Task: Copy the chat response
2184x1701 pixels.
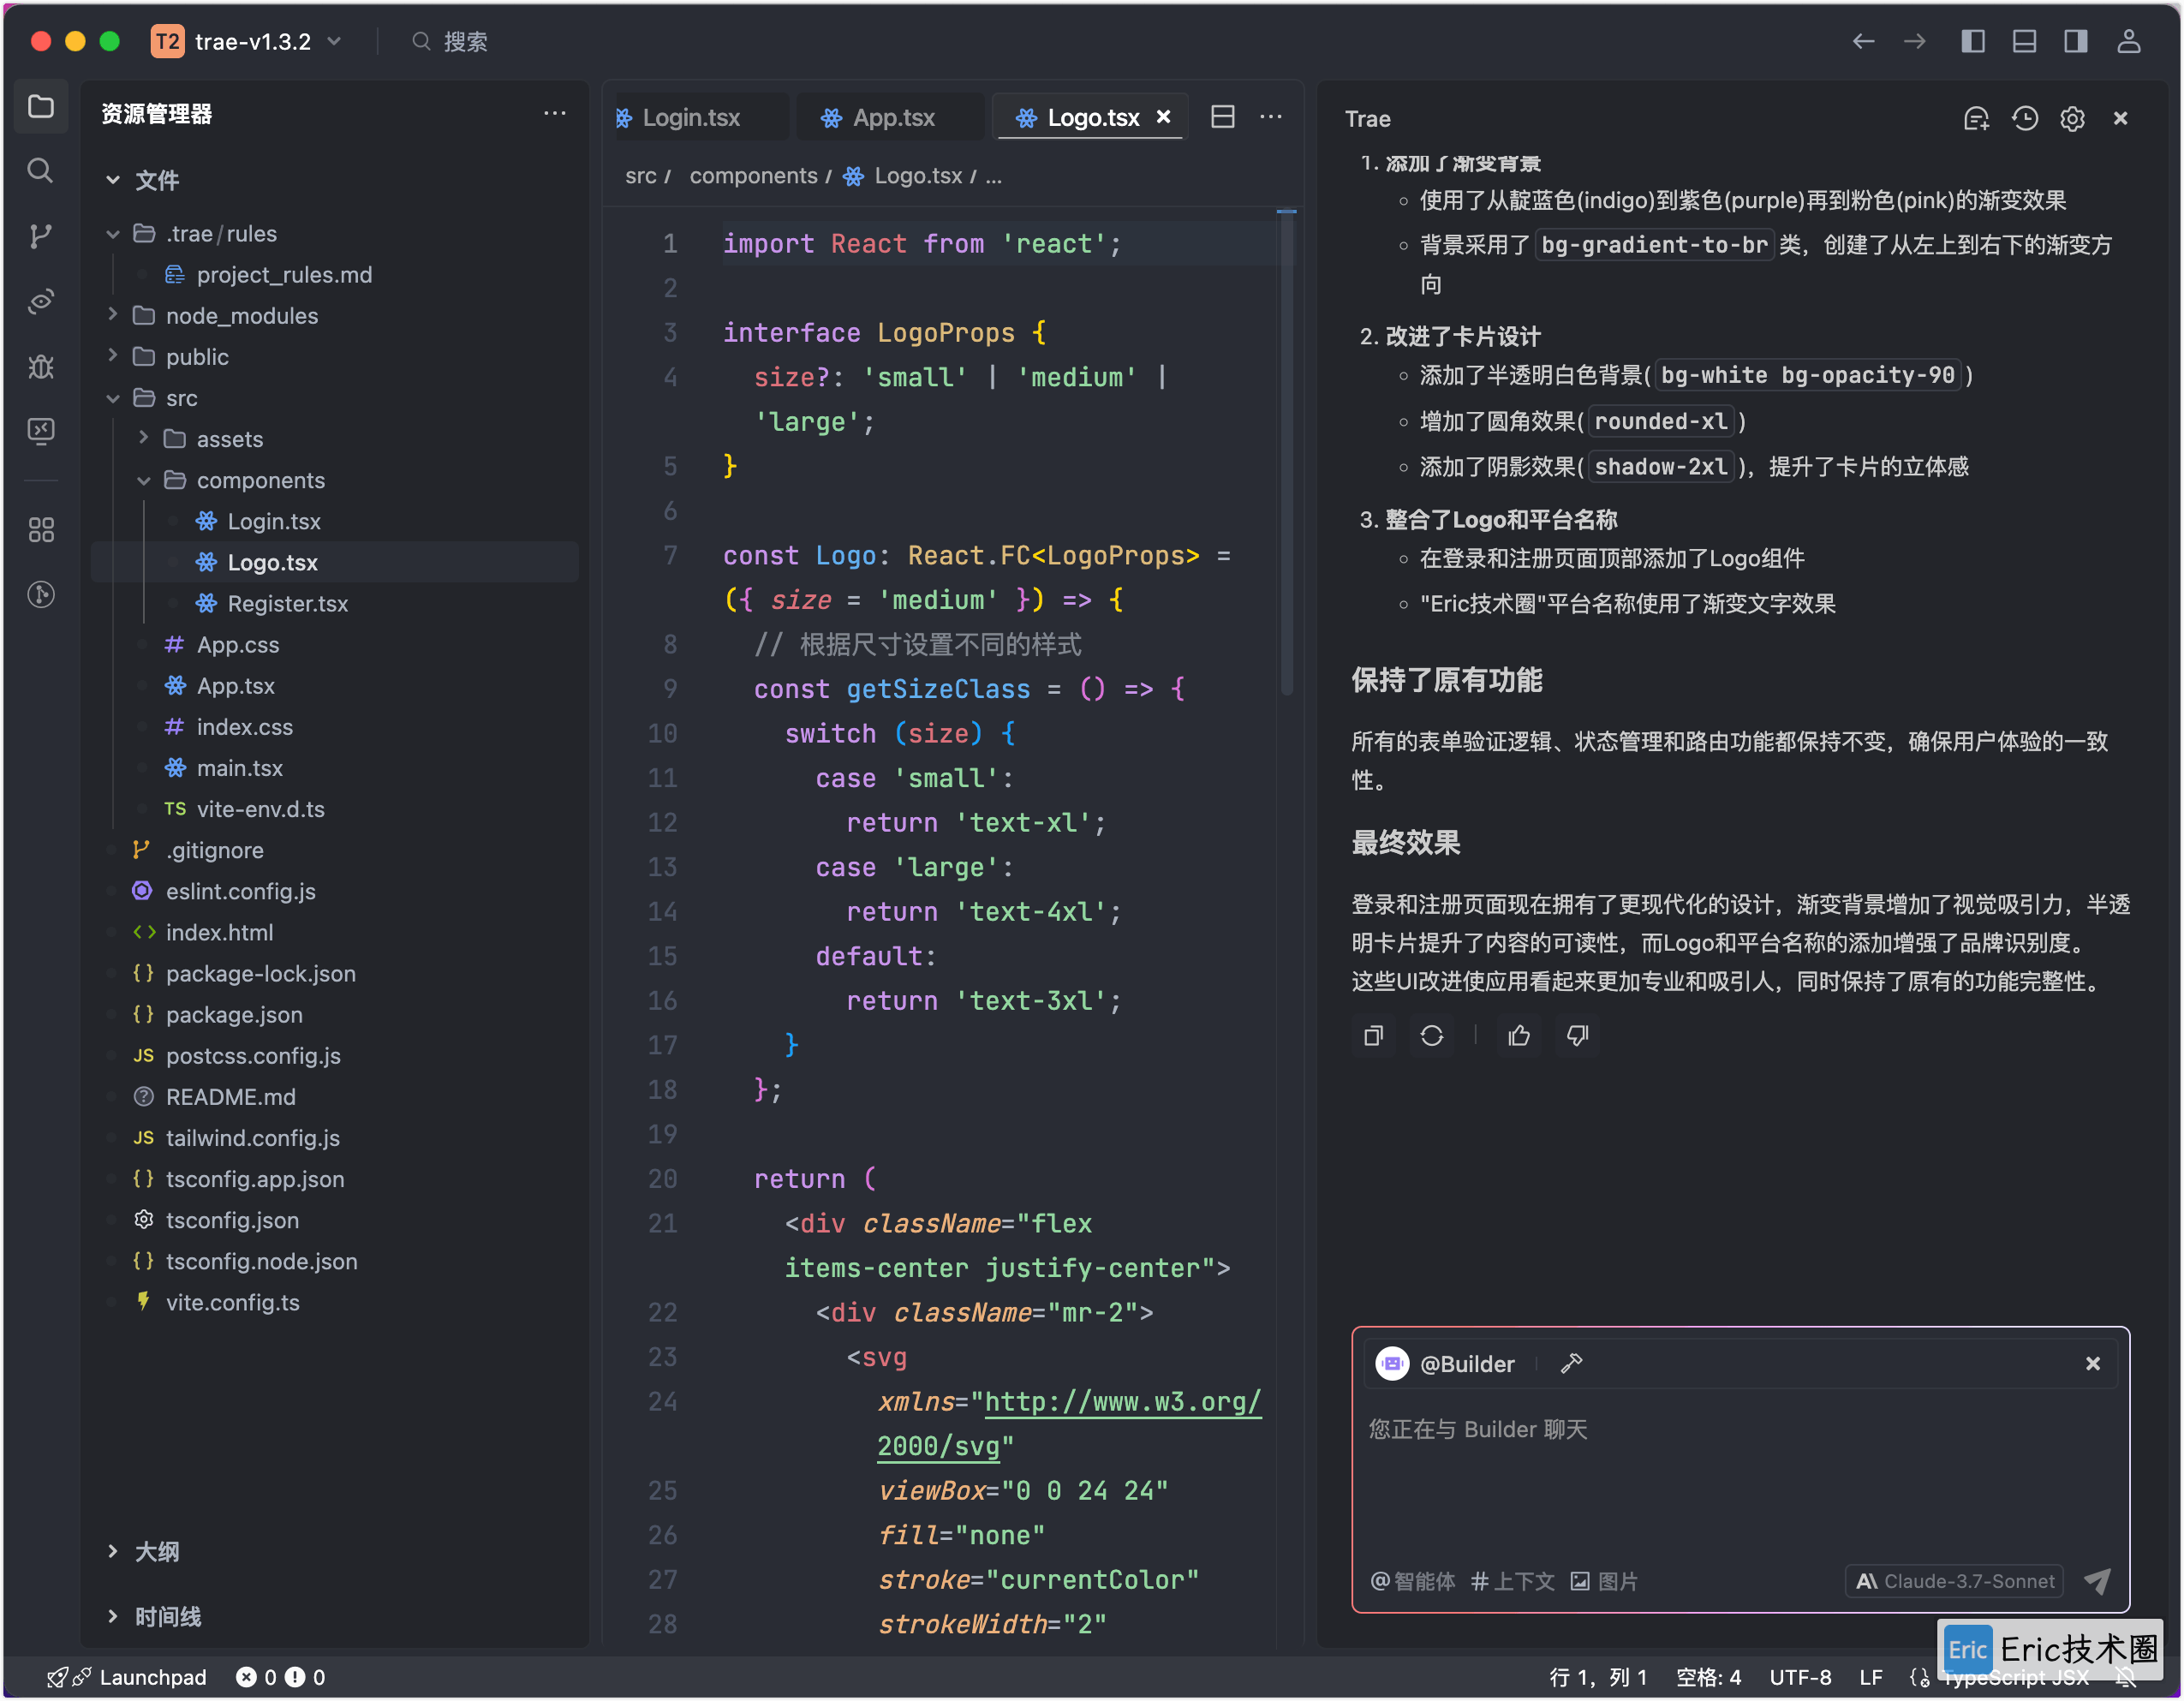Action: (1374, 1036)
